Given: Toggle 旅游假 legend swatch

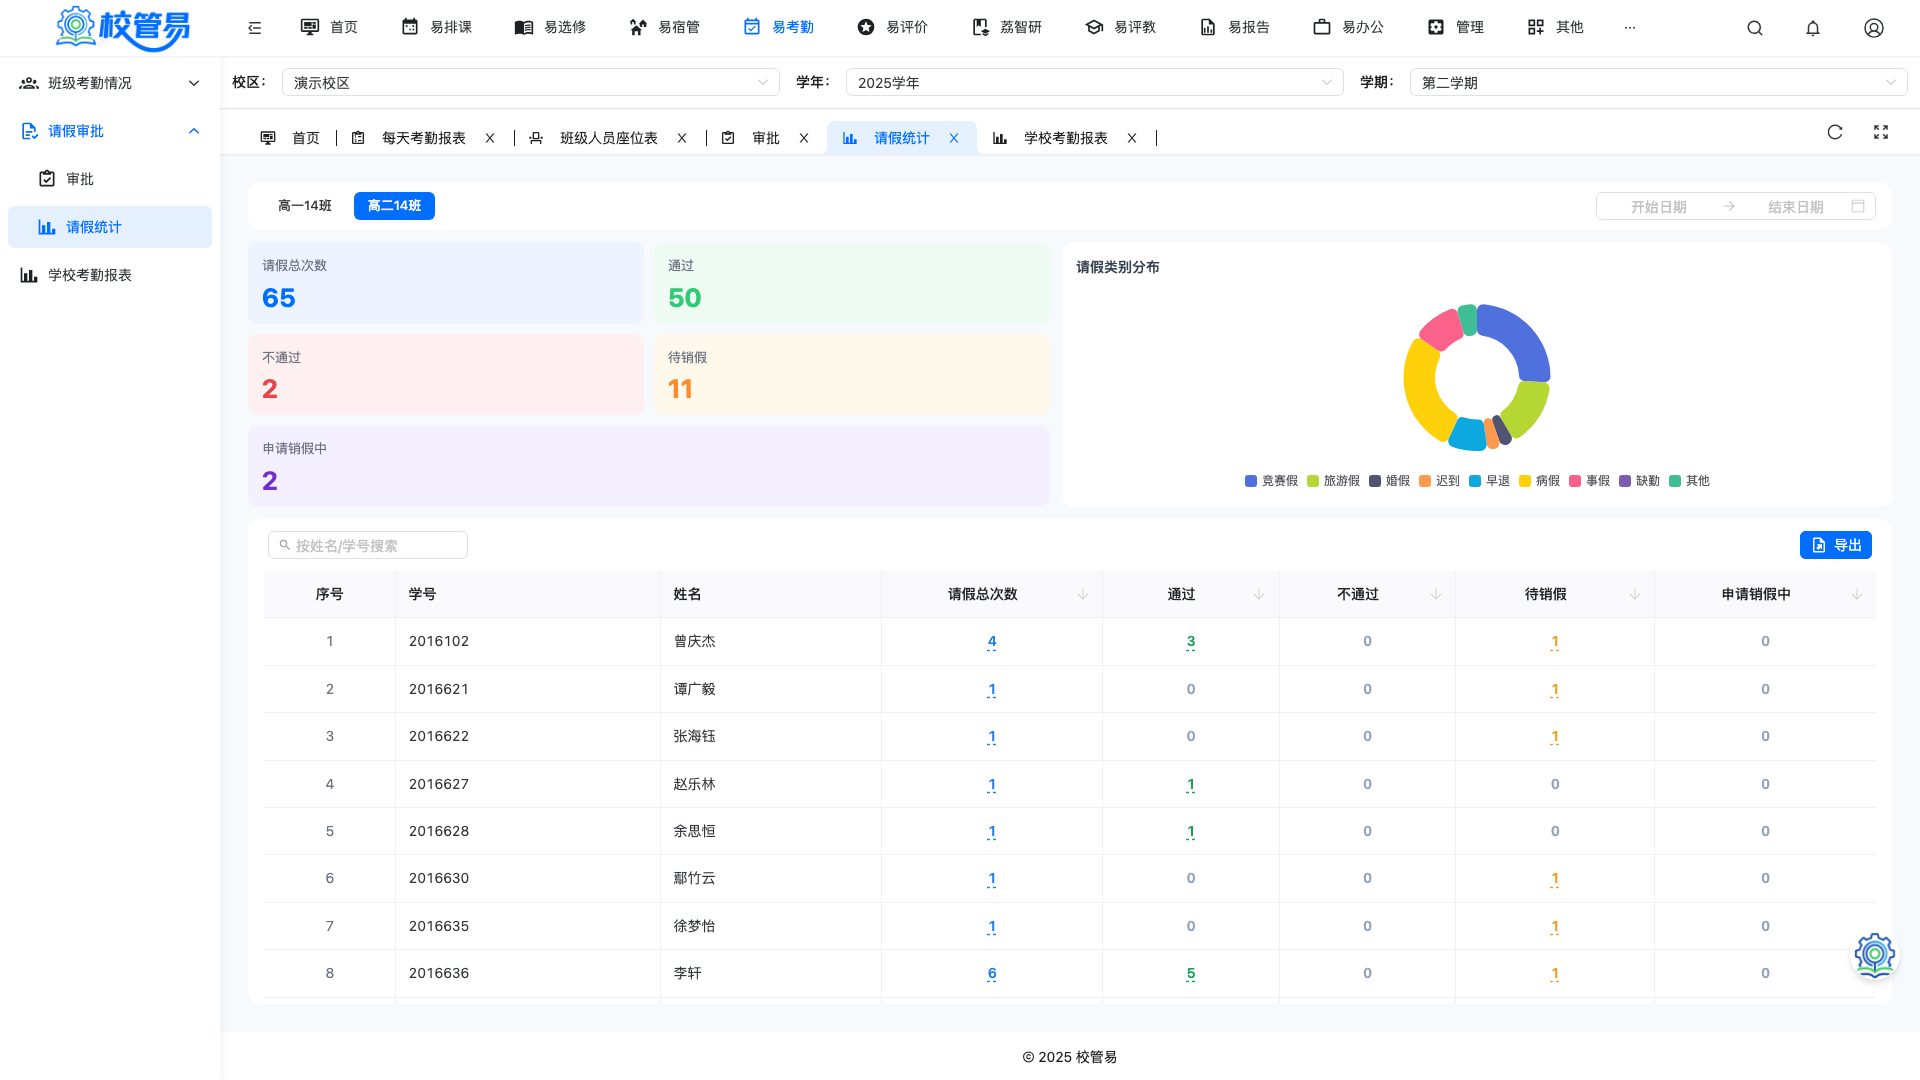Looking at the screenshot, I should click(1313, 481).
